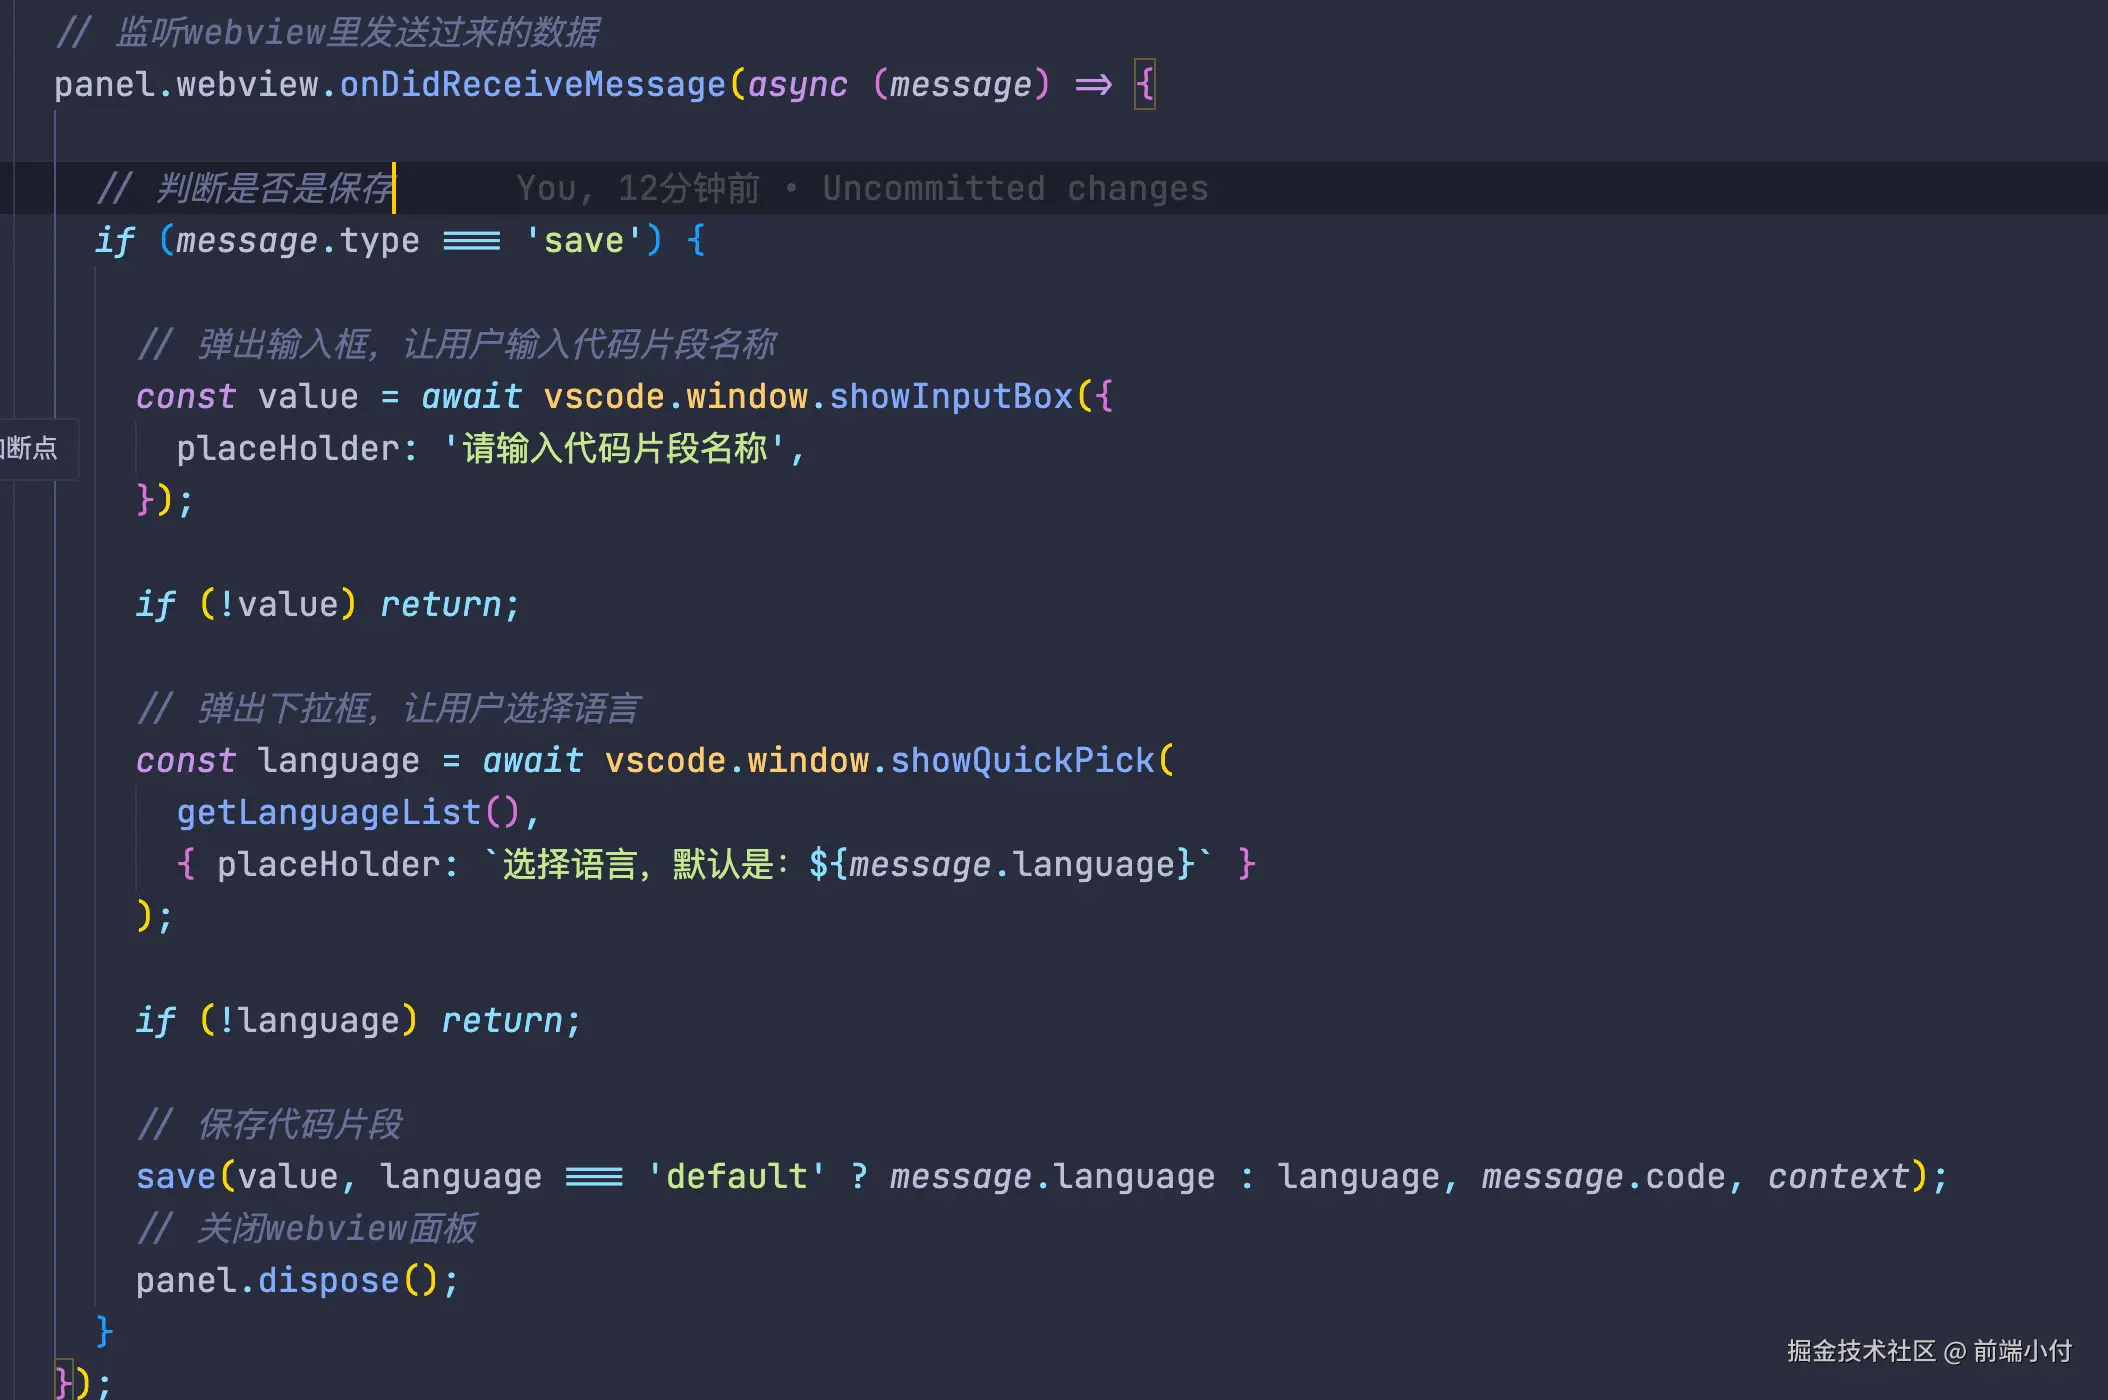This screenshot has height=1400, width=2108.
Task: Click the getLanguageList() call
Action: [348, 813]
